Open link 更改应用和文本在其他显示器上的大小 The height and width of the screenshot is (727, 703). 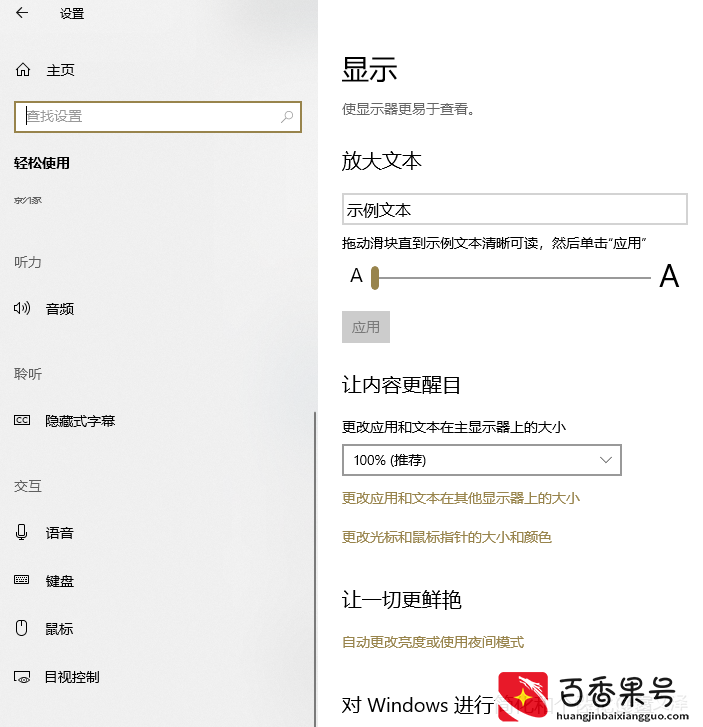coord(460,498)
